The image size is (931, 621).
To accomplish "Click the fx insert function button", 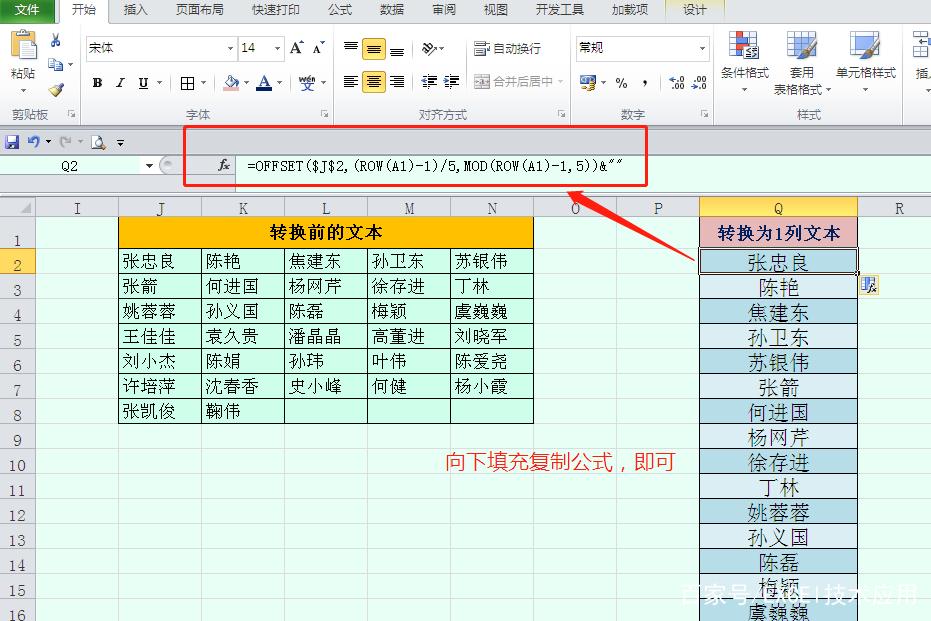I will point(224,165).
